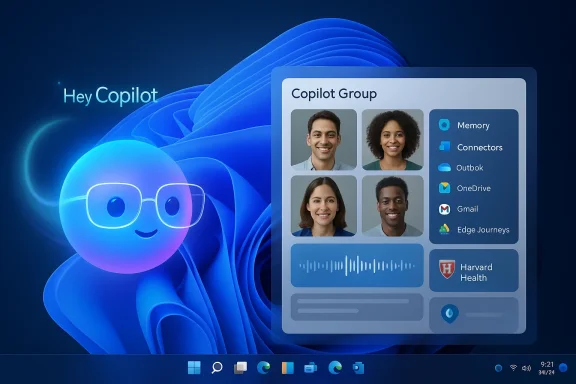The image size is (576, 384).
Task: Open the volume speaker tray icon
Action: pyautogui.click(x=526, y=368)
